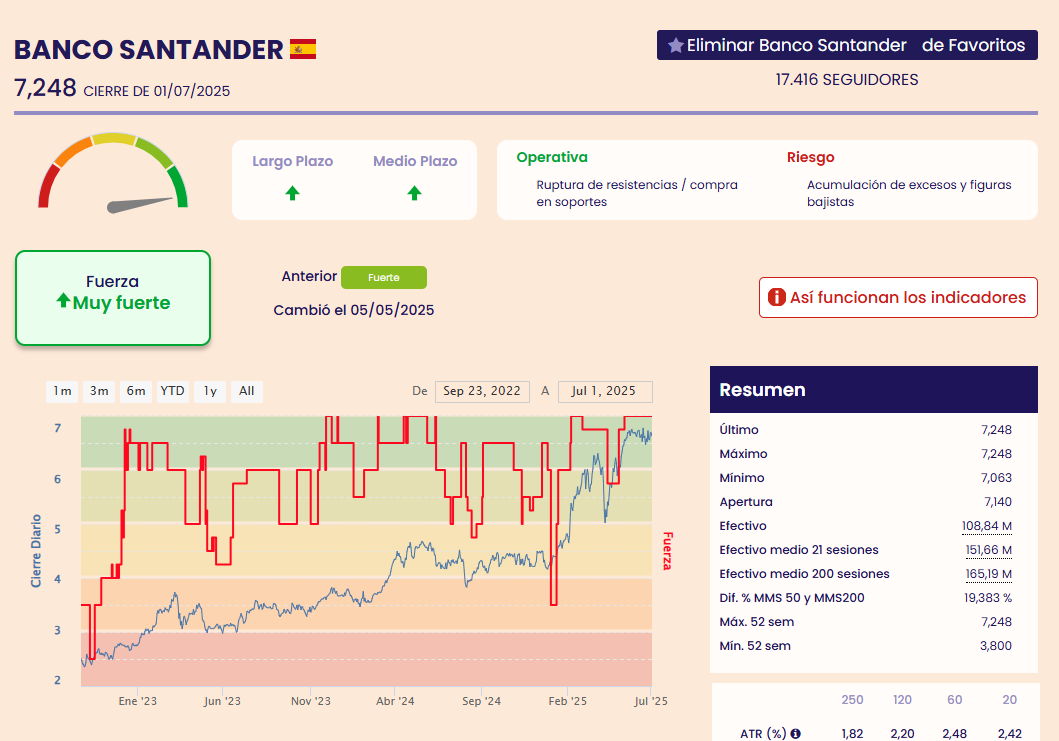Click green arrow beside Muy fuerte
The image size is (1059, 741).
pyautogui.click(x=63, y=301)
